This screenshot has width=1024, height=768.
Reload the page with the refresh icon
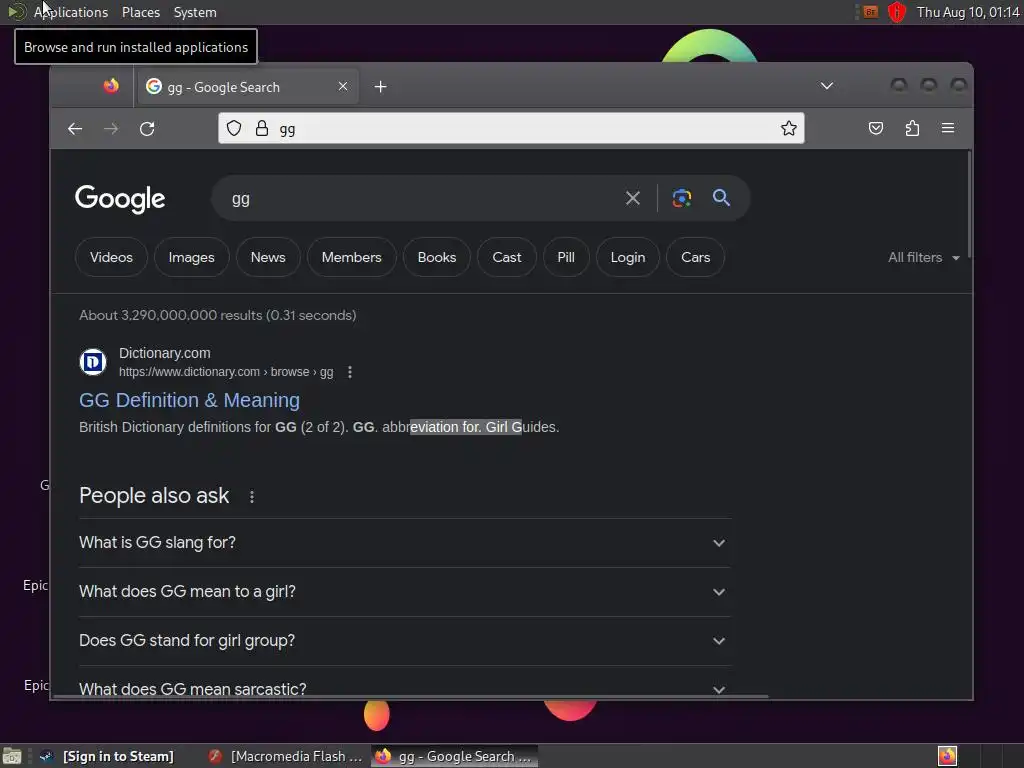pyautogui.click(x=147, y=129)
